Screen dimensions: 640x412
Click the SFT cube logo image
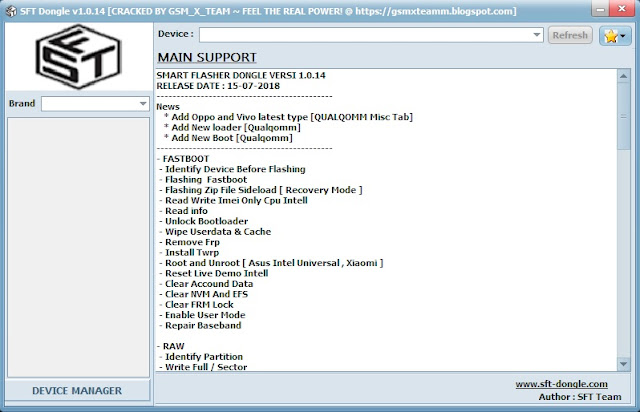78,56
